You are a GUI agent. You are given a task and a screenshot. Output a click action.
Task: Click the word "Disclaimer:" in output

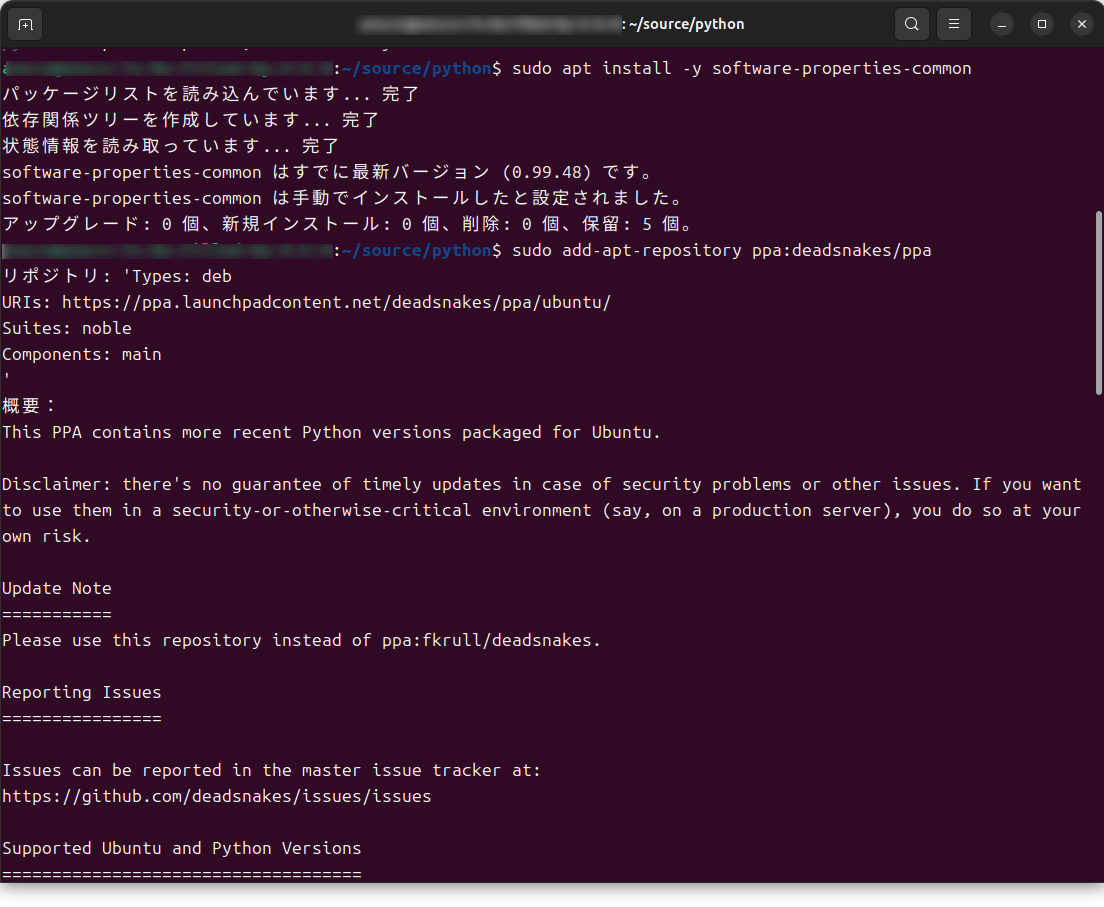[57, 484]
